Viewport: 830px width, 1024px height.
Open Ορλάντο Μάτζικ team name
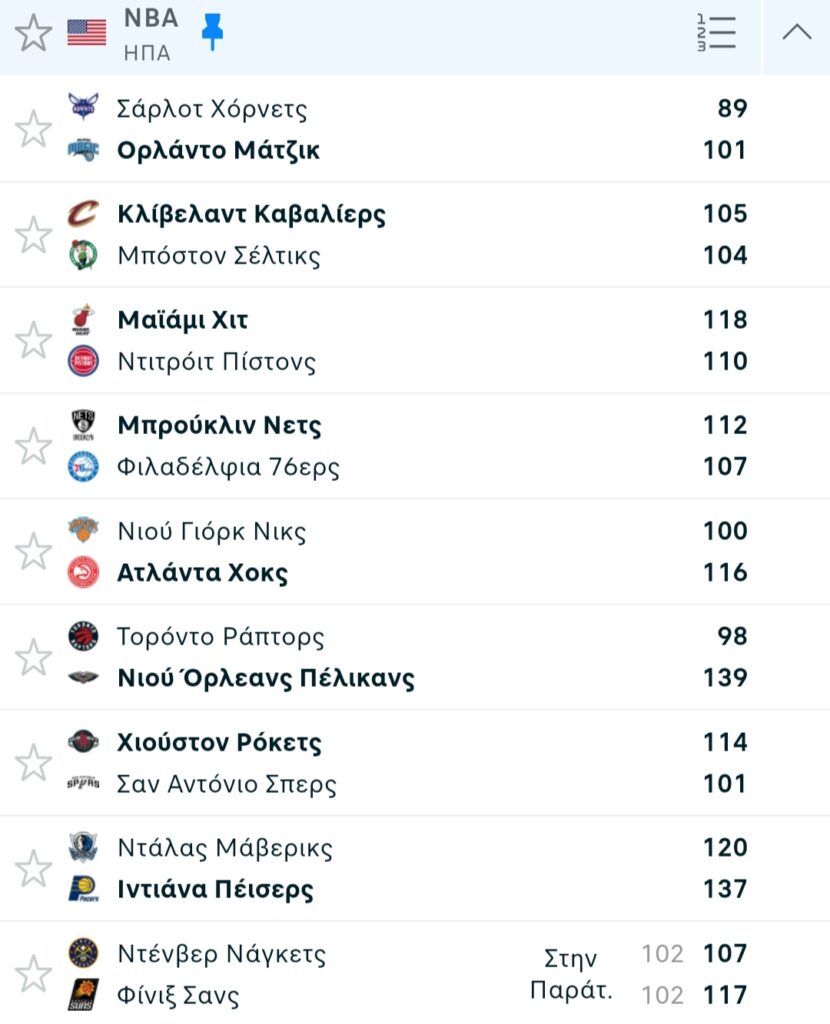218,150
